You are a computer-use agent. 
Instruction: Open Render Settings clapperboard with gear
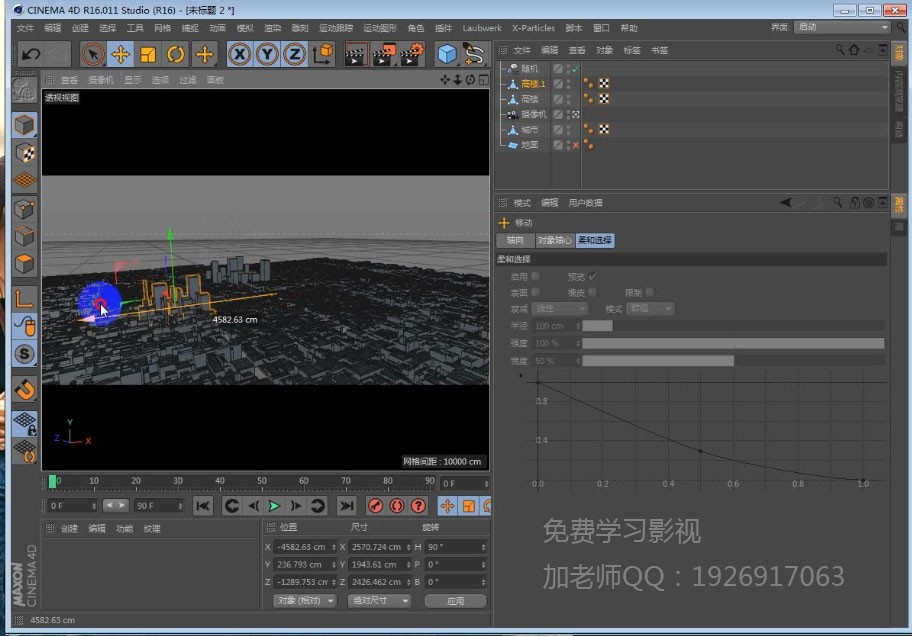pyautogui.click(x=412, y=55)
